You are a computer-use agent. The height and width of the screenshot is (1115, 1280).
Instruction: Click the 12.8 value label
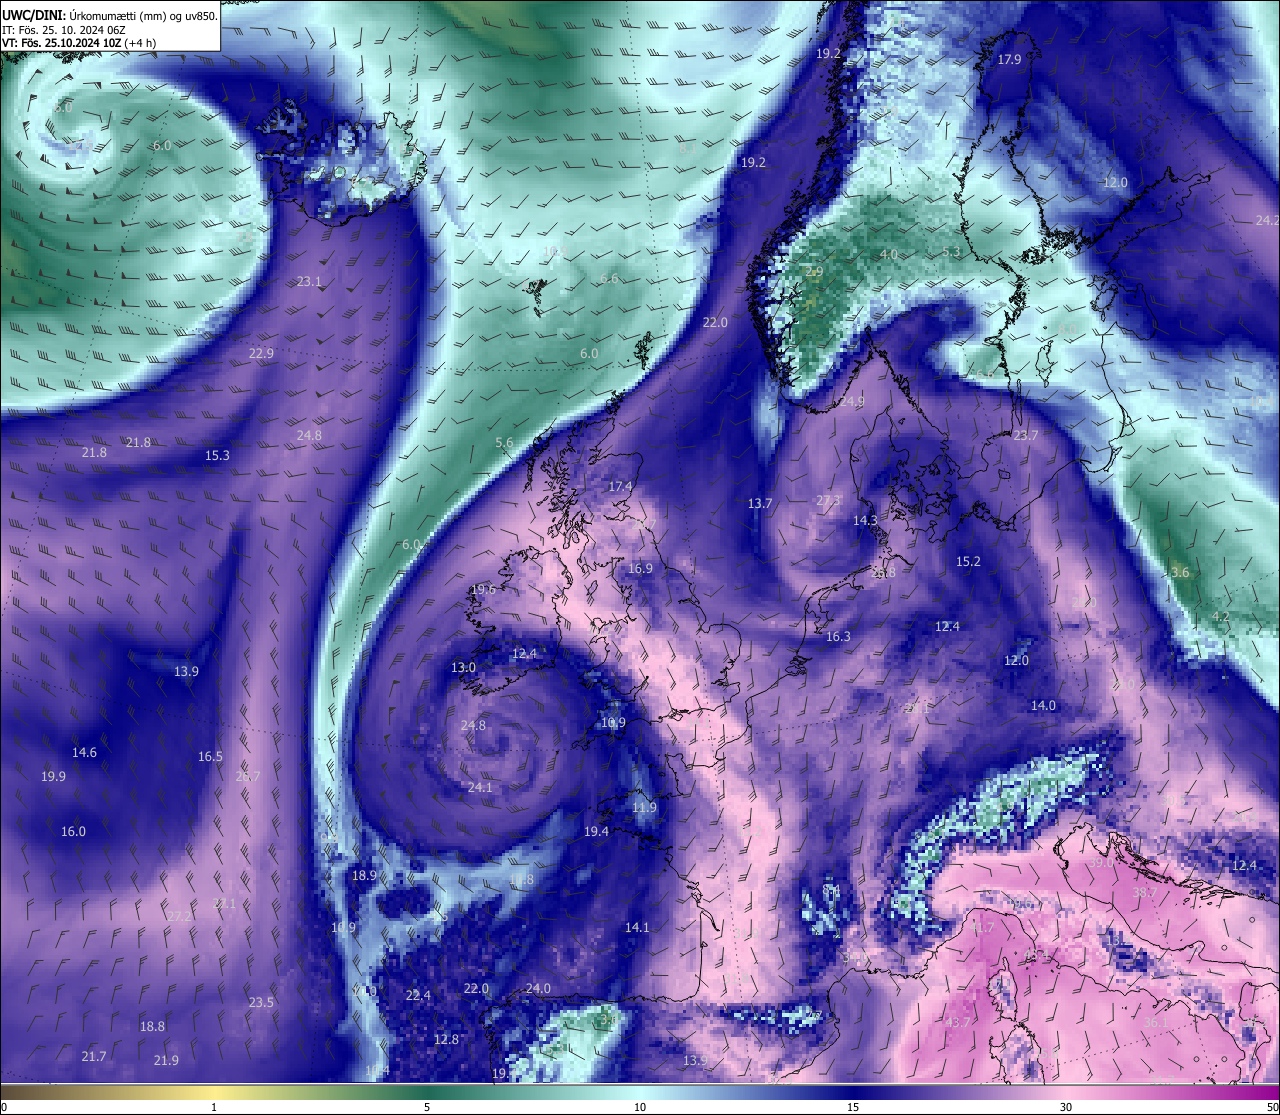[x=446, y=1039]
